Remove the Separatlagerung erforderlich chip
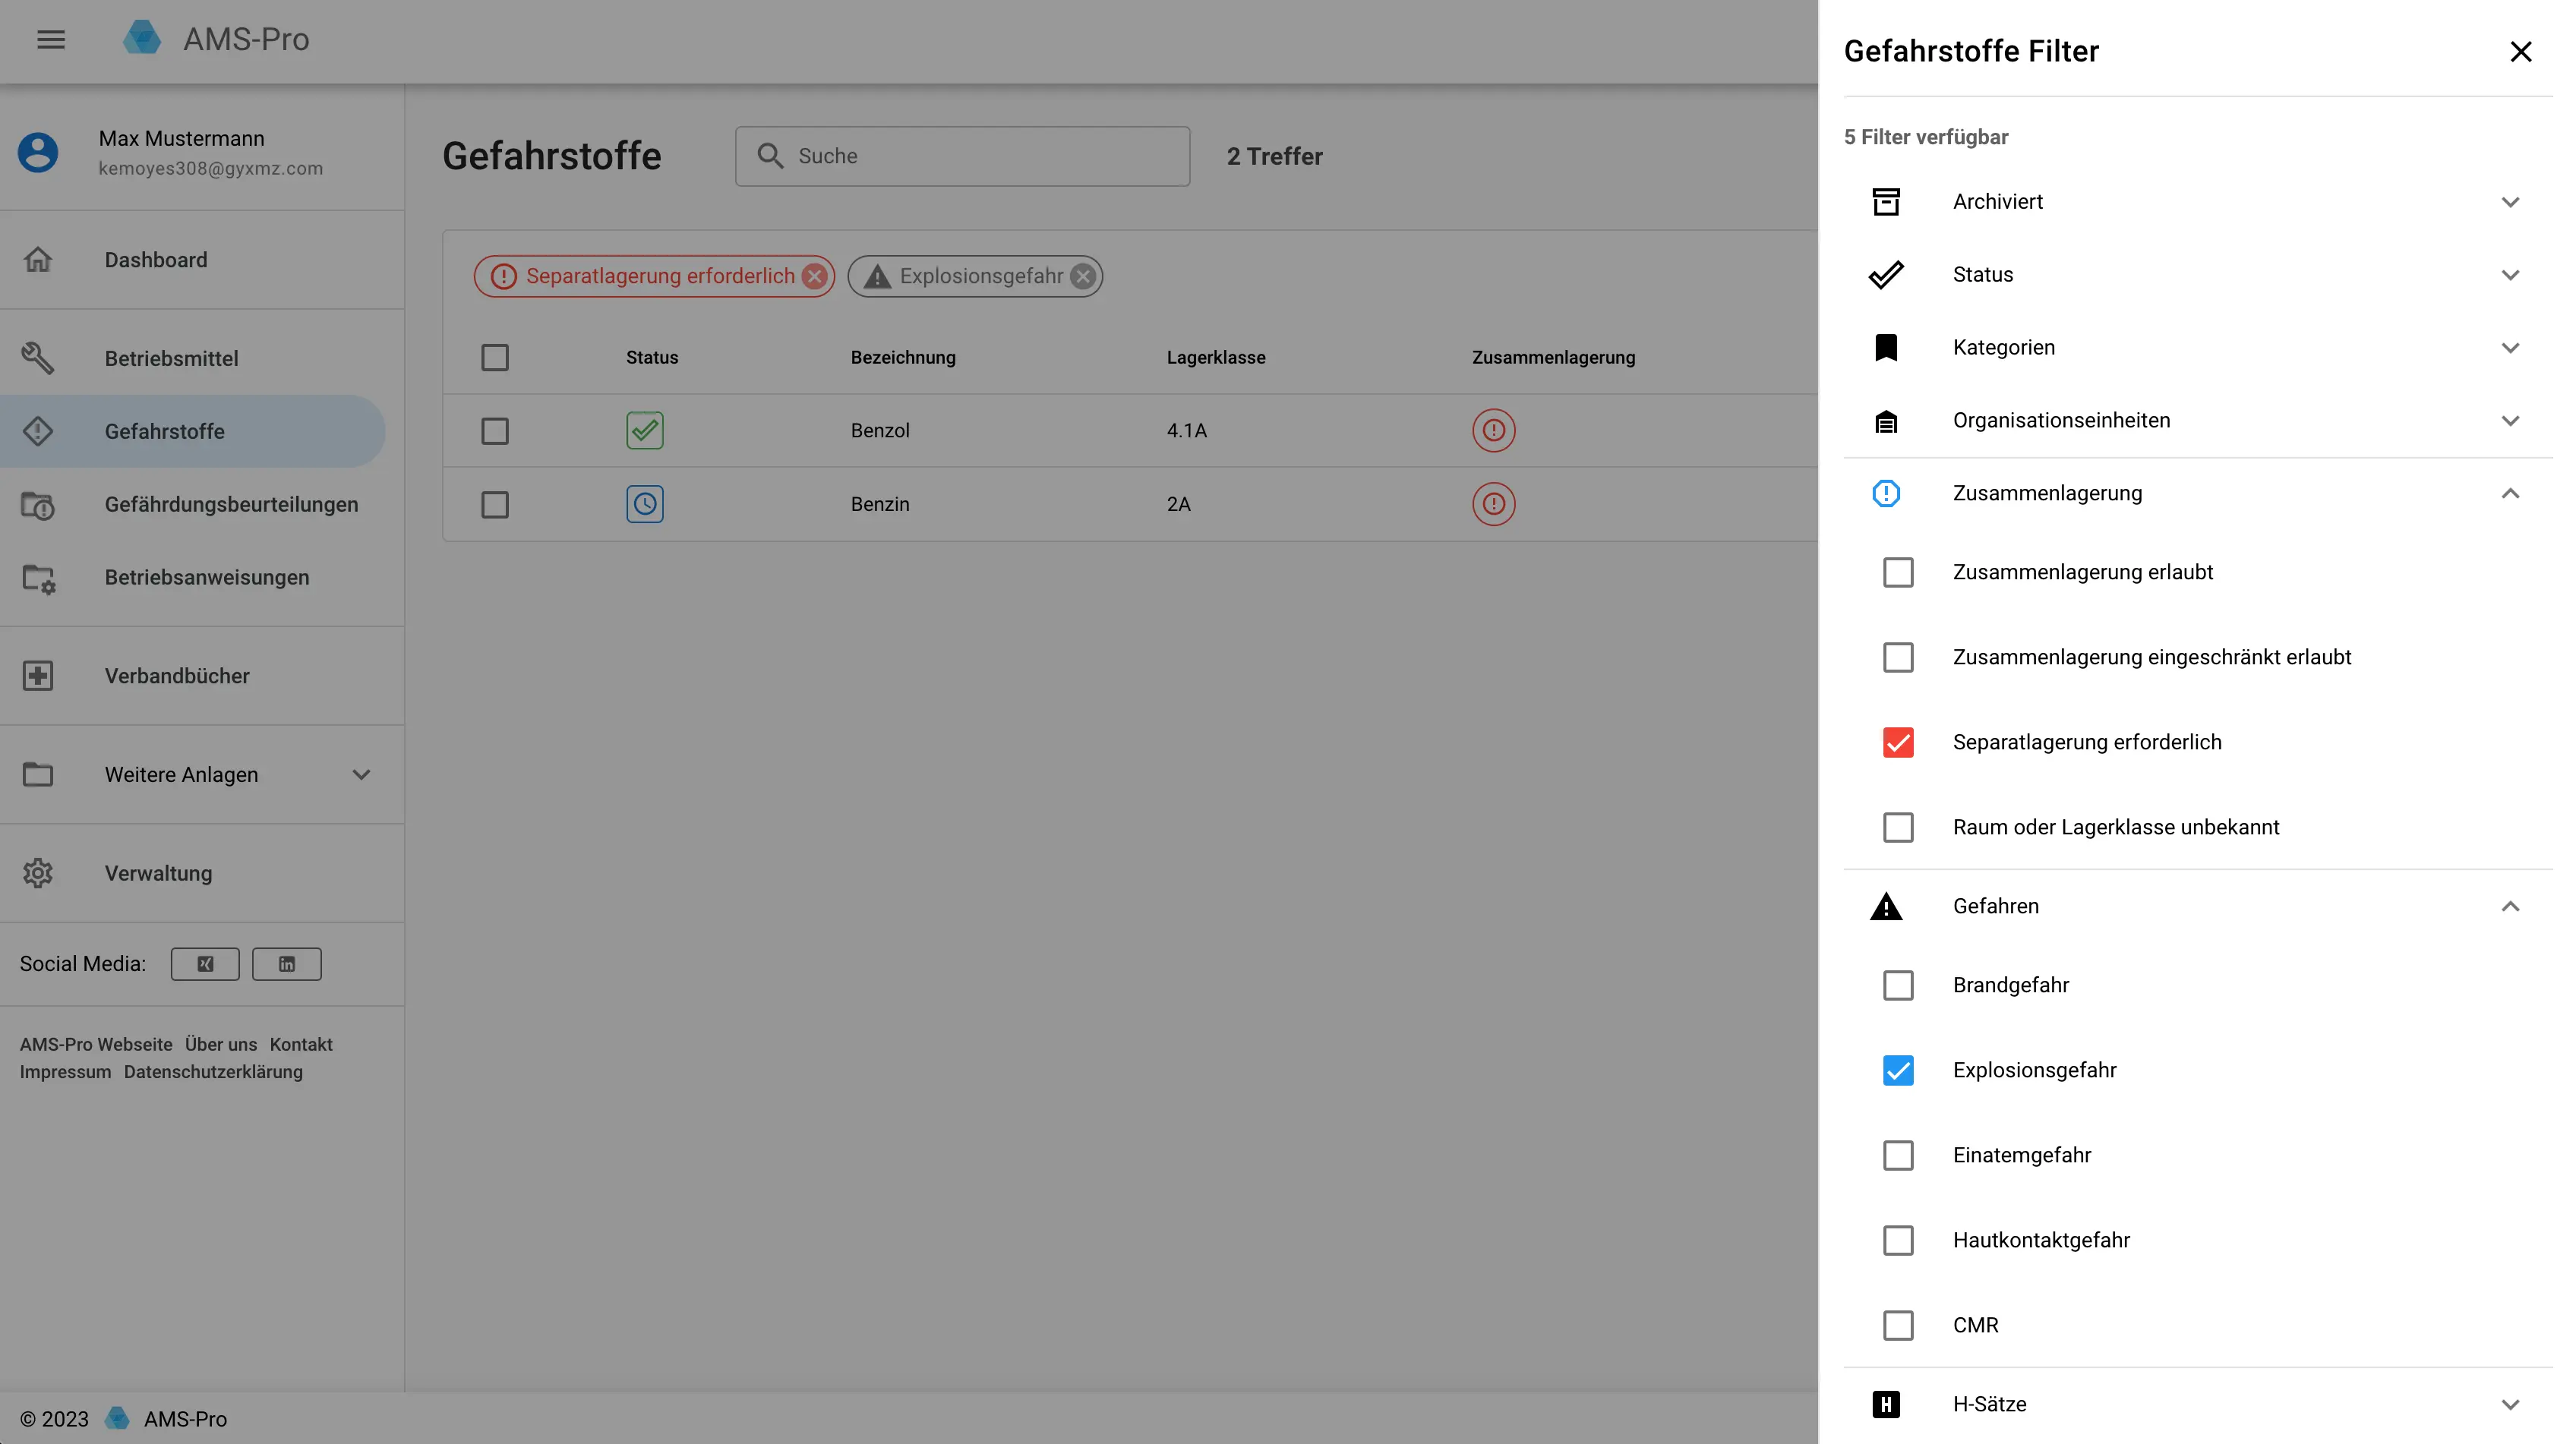Screen dimensions: 2576x1444 tap(815, 276)
